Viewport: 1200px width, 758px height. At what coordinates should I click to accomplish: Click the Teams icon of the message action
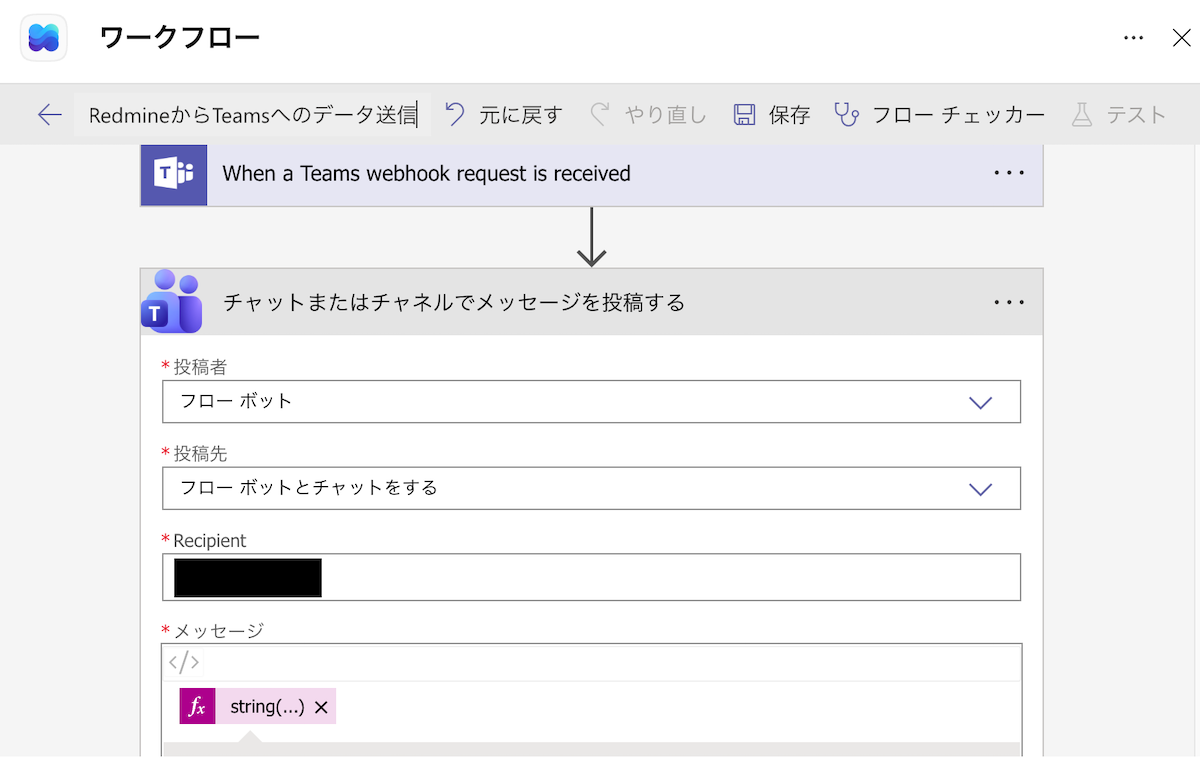[172, 302]
